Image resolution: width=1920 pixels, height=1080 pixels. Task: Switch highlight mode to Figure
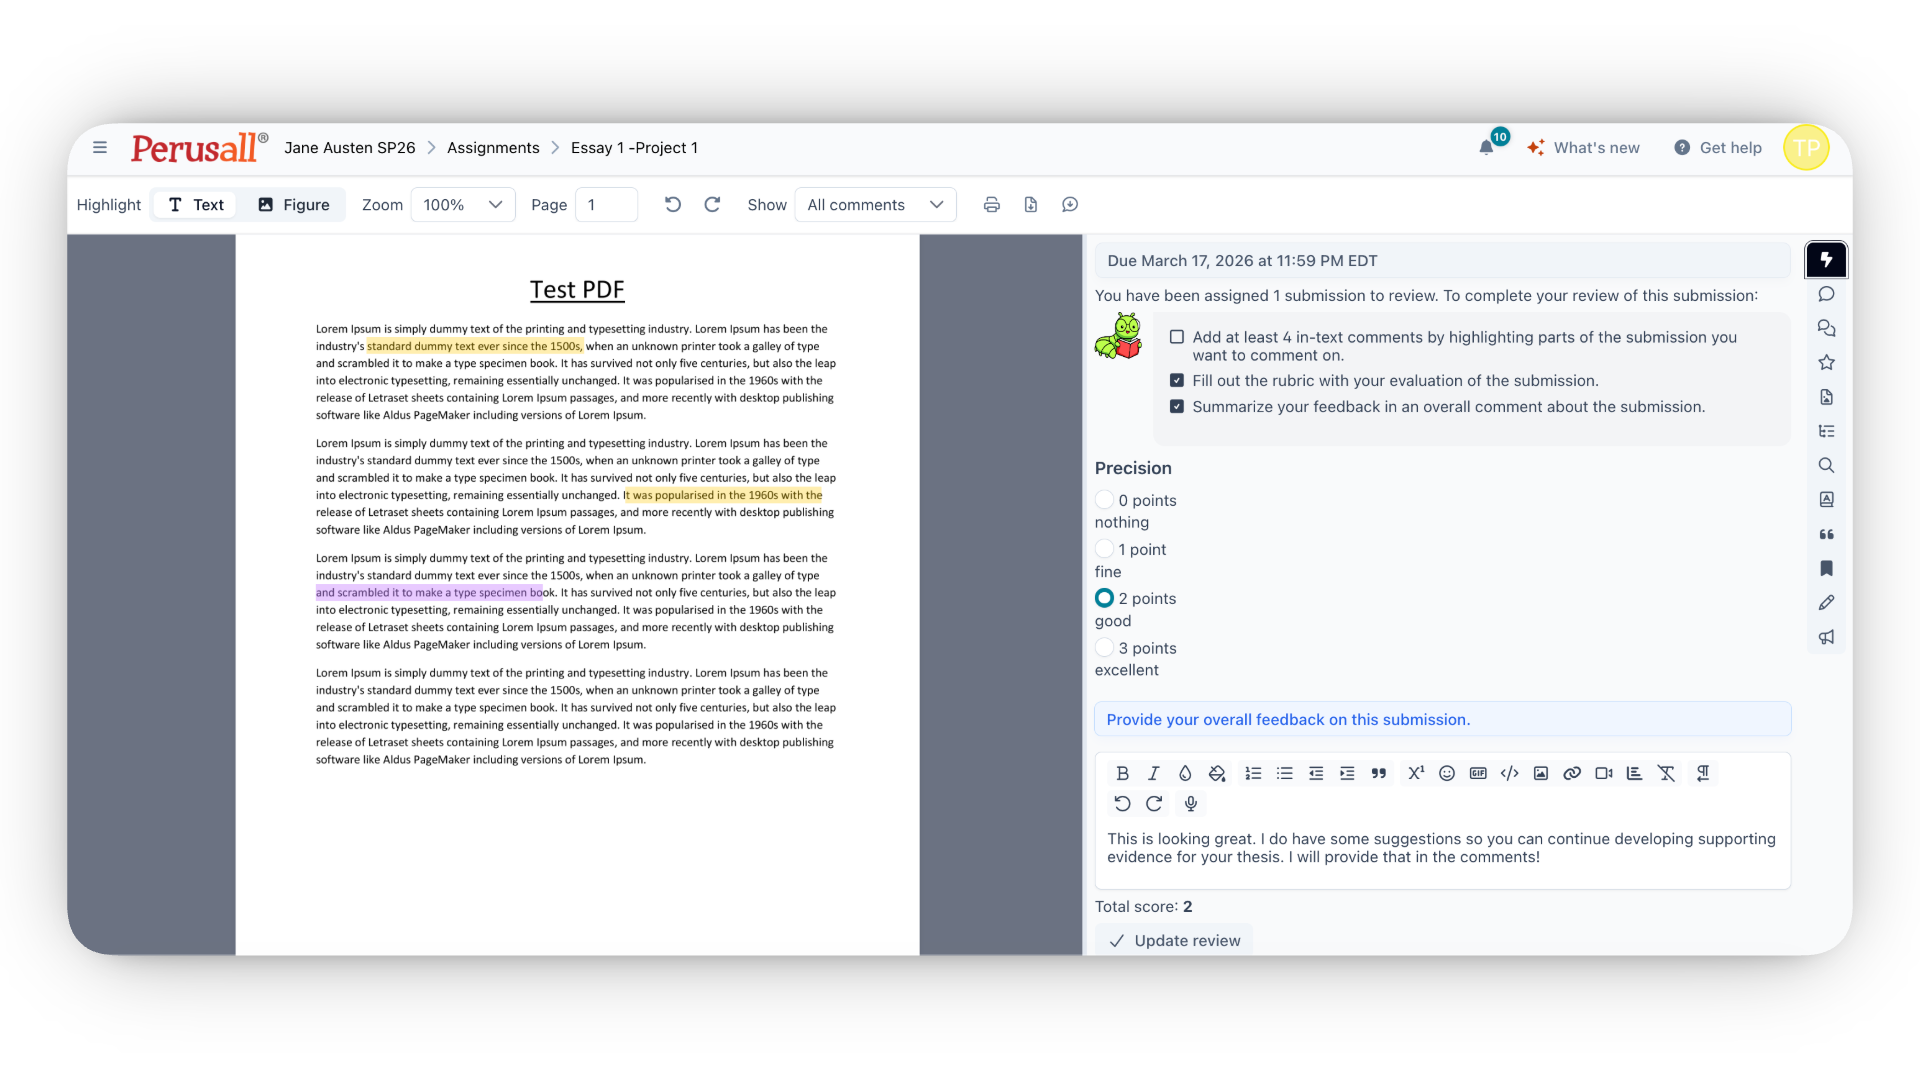(293, 205)
